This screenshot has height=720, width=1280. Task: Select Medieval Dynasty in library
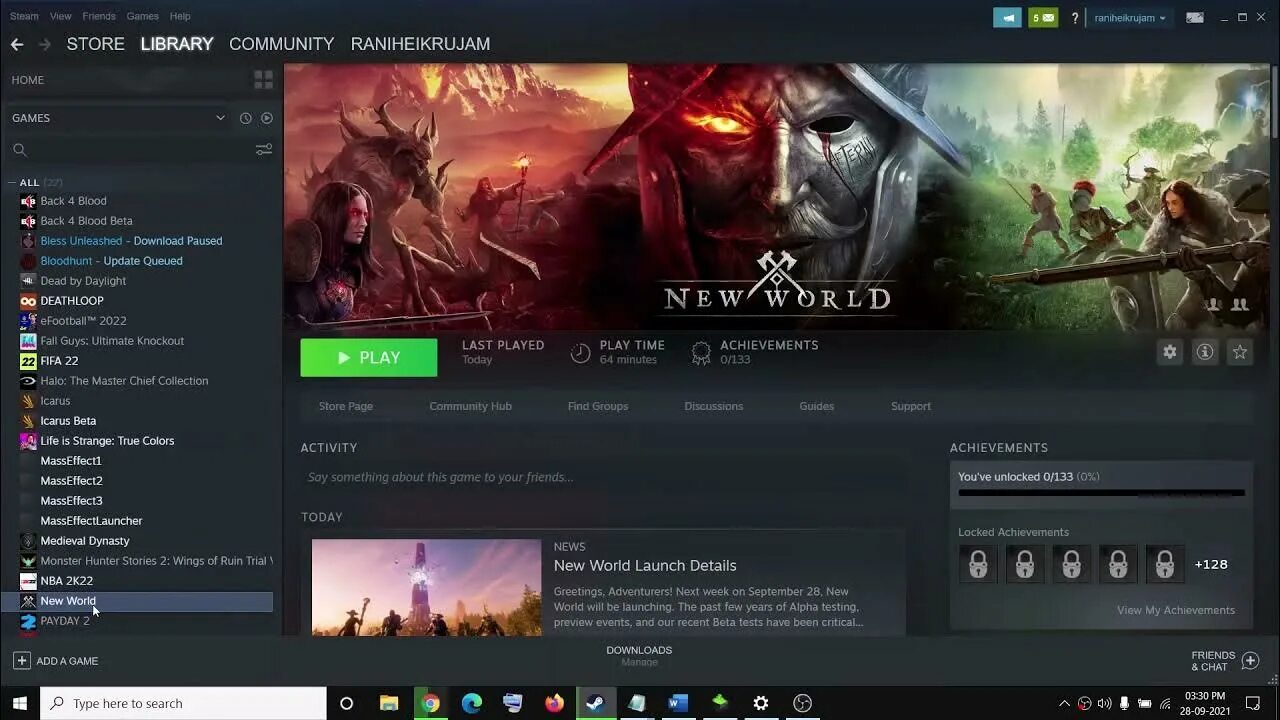(x=85, y=541)
